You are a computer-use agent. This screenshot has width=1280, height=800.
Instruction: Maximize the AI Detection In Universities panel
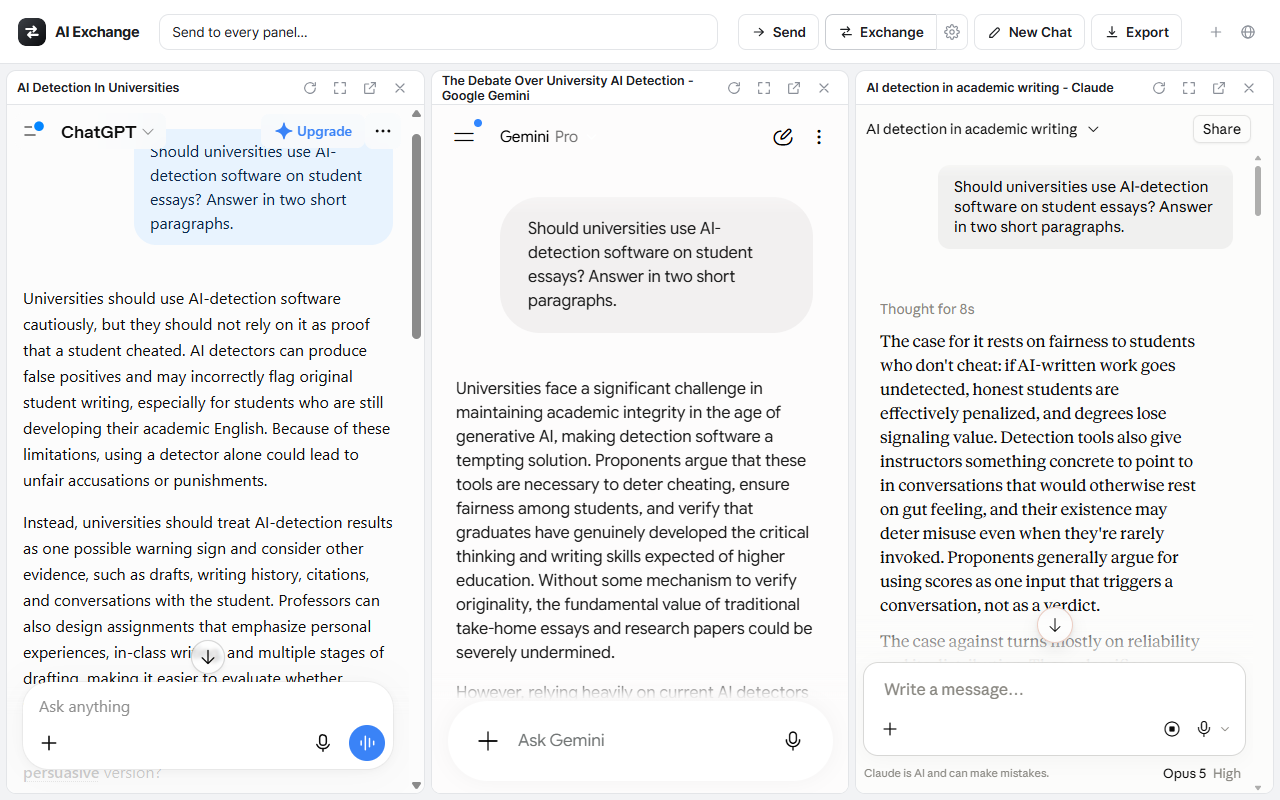[340, 88]
